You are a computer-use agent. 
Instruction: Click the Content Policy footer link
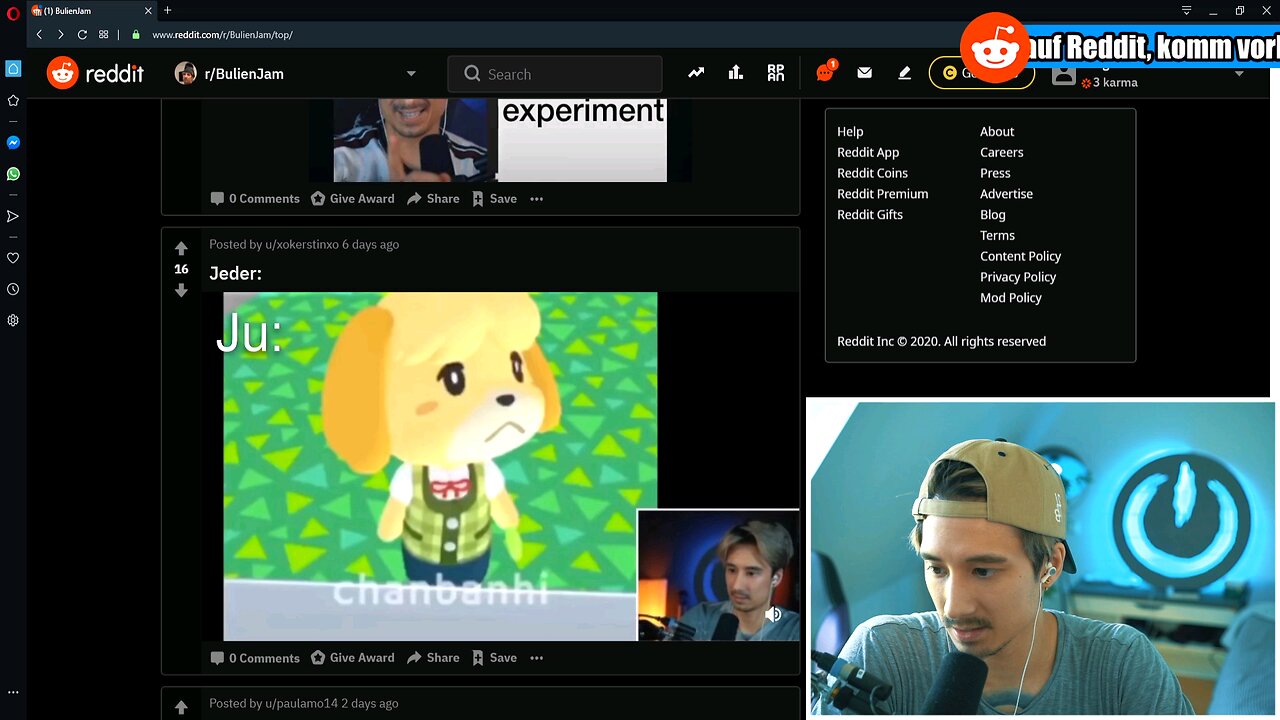pyautogui.click(x=1020, y=256)
